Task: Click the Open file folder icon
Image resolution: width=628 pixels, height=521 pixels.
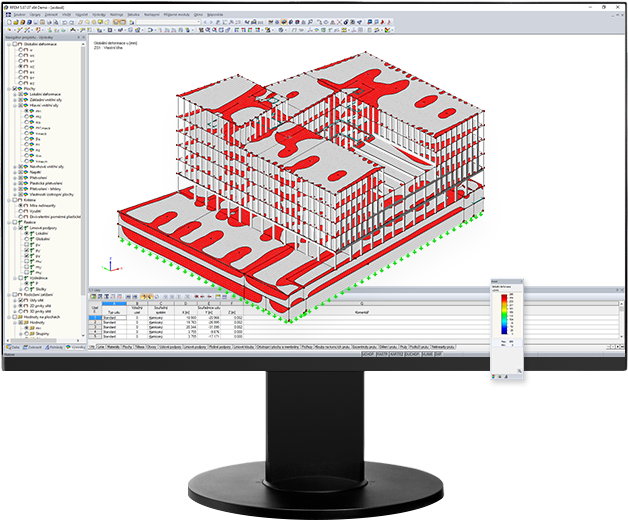Action: 16,22
